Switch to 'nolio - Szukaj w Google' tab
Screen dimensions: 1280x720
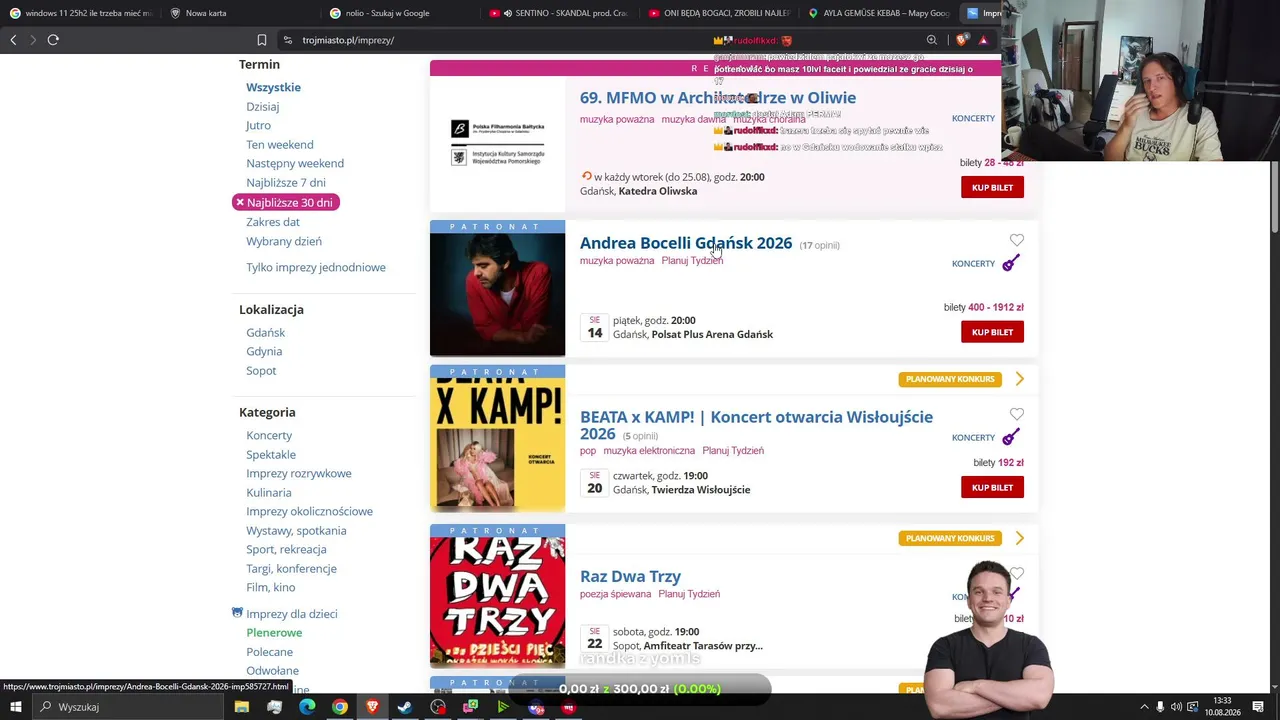[400, 13]
